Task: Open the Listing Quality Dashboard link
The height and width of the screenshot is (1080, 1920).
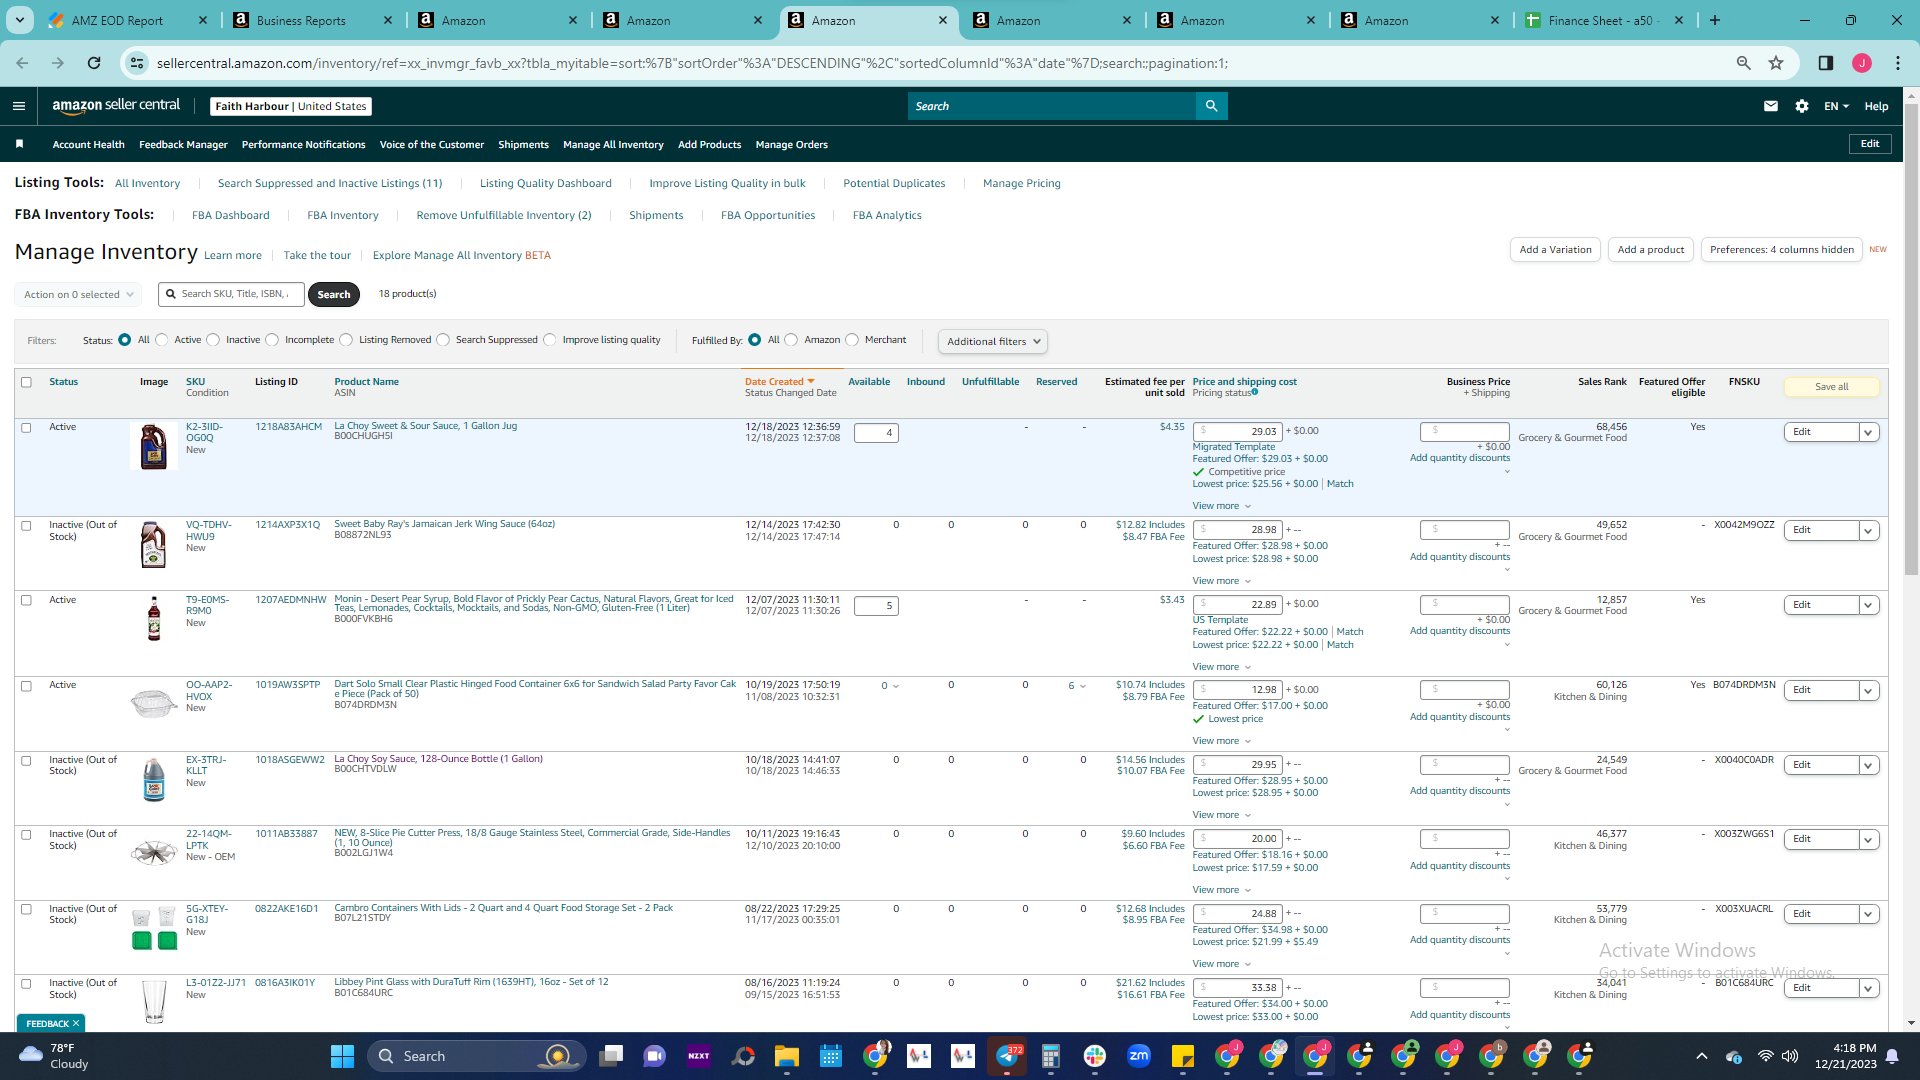Action: click(546, 183)
